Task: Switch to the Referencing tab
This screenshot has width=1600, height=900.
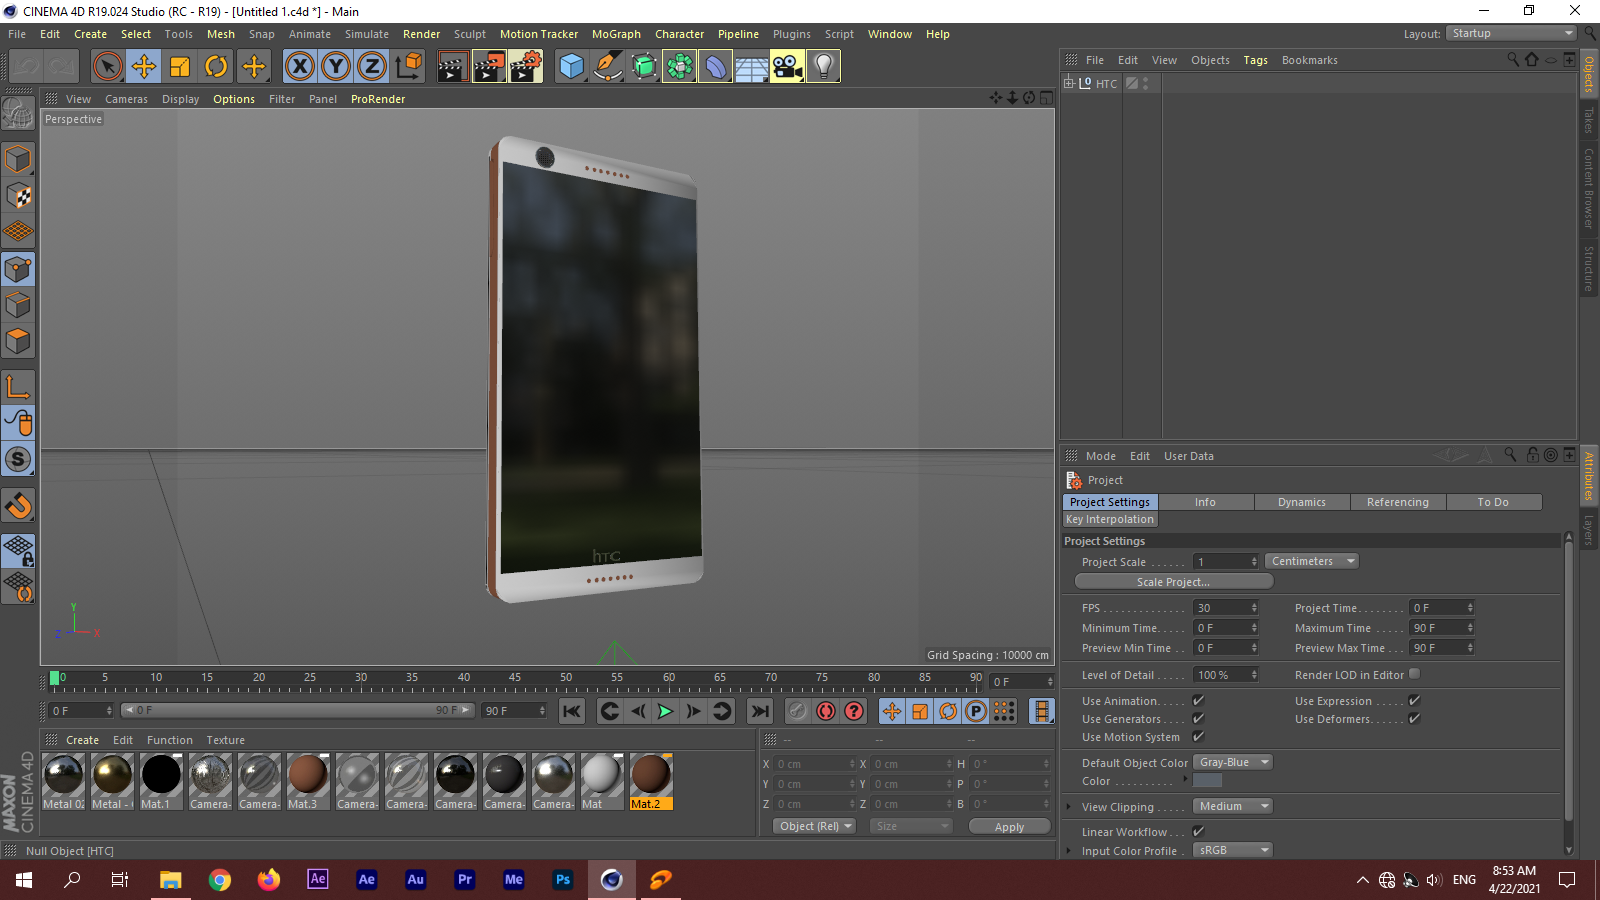Action: pyautogui.click(x=1398, y=502)
